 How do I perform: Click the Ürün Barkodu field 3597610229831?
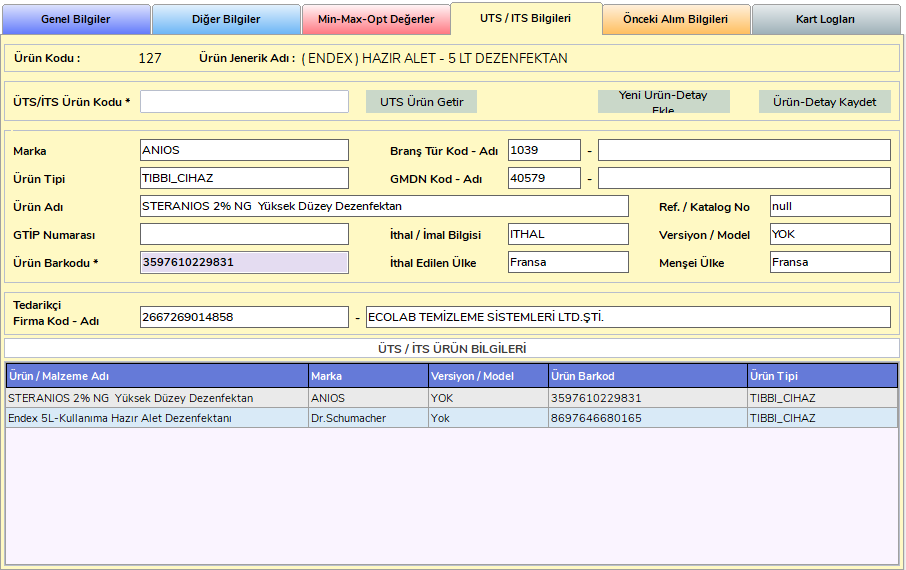(244, 262)
